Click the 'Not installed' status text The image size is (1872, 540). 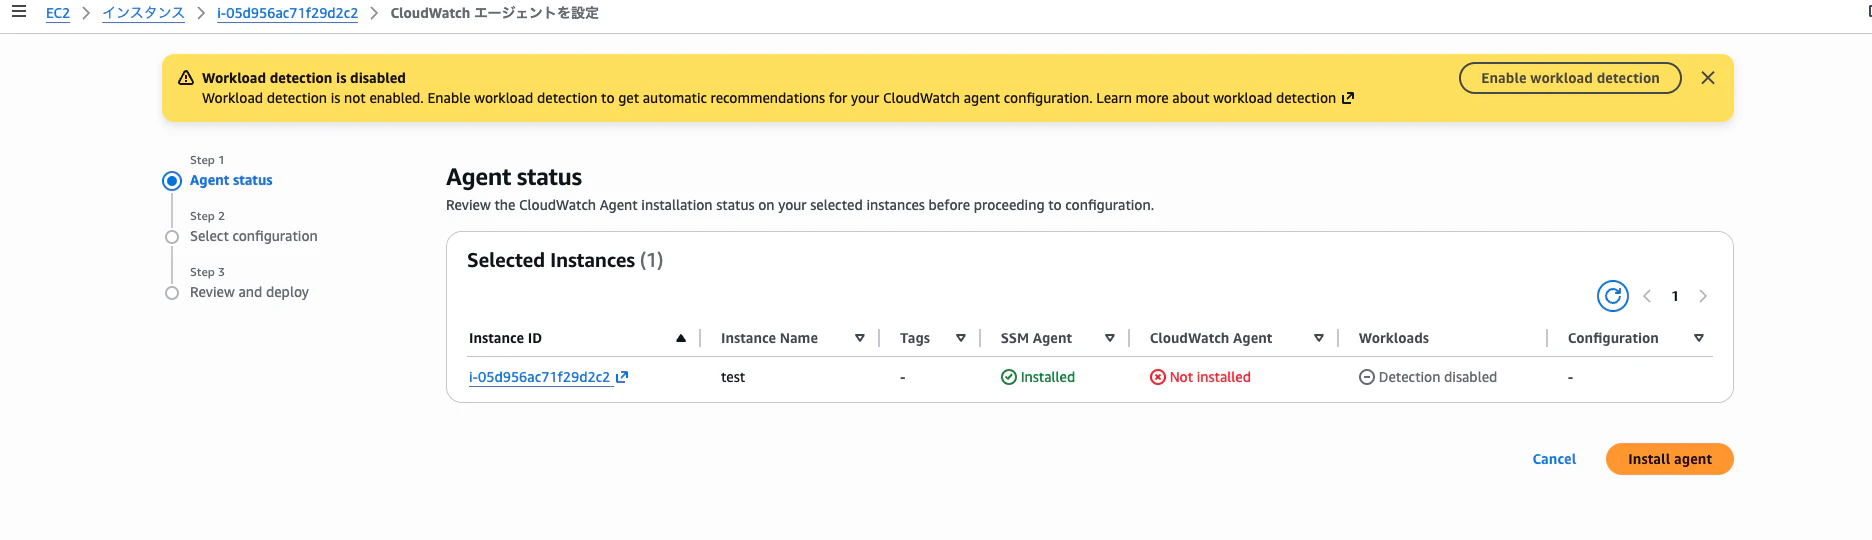[x=1210, y=377]
